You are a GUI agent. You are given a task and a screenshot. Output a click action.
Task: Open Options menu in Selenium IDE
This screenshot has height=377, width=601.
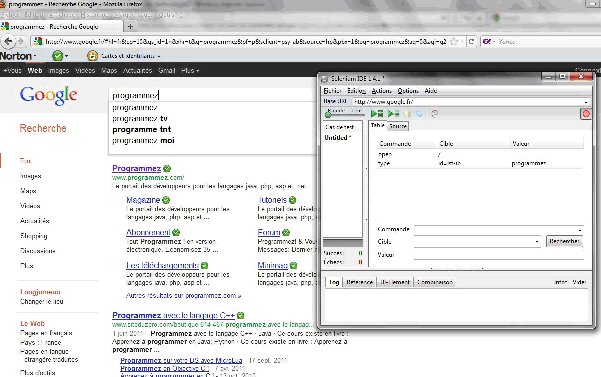click(408, 91)
